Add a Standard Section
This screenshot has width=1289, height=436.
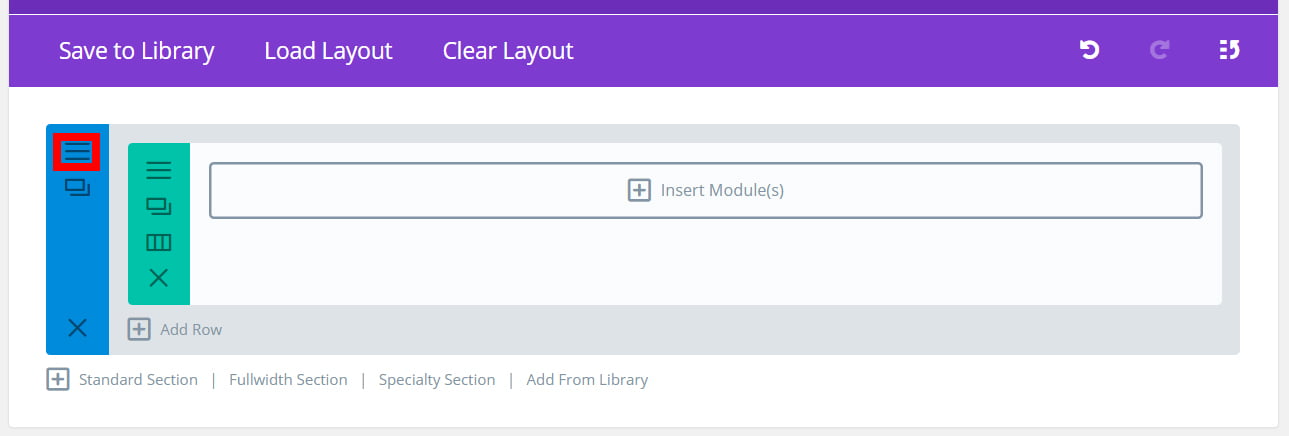pyautogui.click(x=138, y=380)
